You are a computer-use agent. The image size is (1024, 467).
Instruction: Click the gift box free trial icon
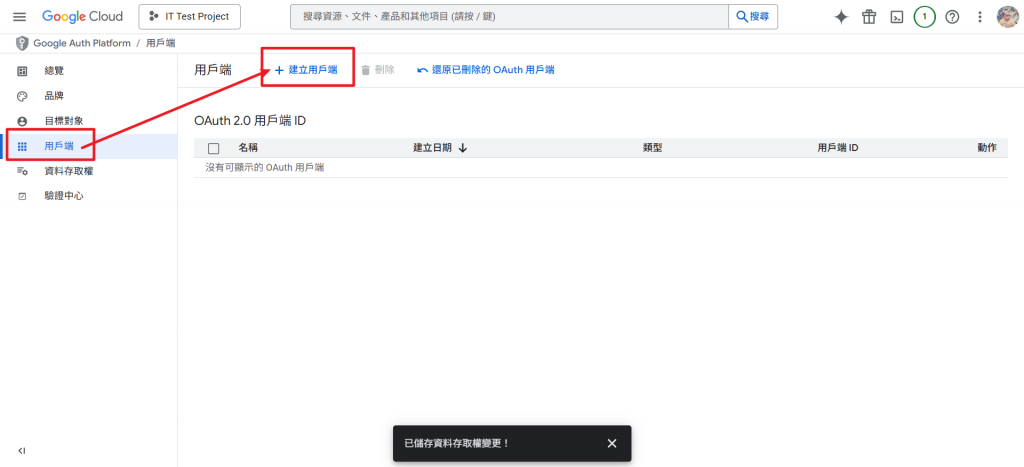tap(869, 17)
